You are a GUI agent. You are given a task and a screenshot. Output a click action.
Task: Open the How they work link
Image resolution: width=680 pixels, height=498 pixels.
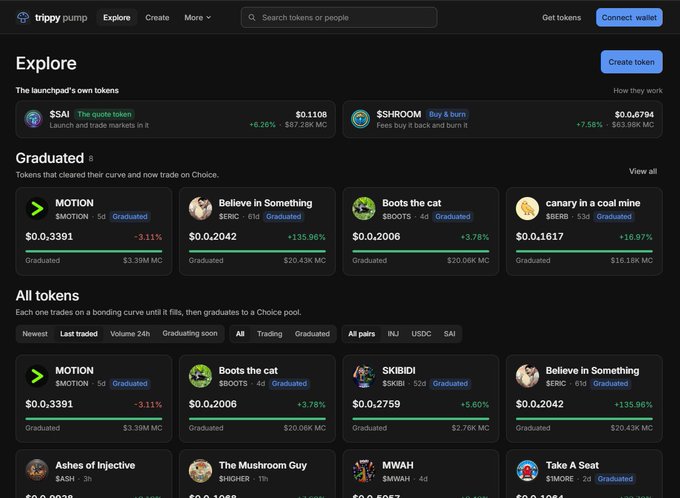click(638, 90)
